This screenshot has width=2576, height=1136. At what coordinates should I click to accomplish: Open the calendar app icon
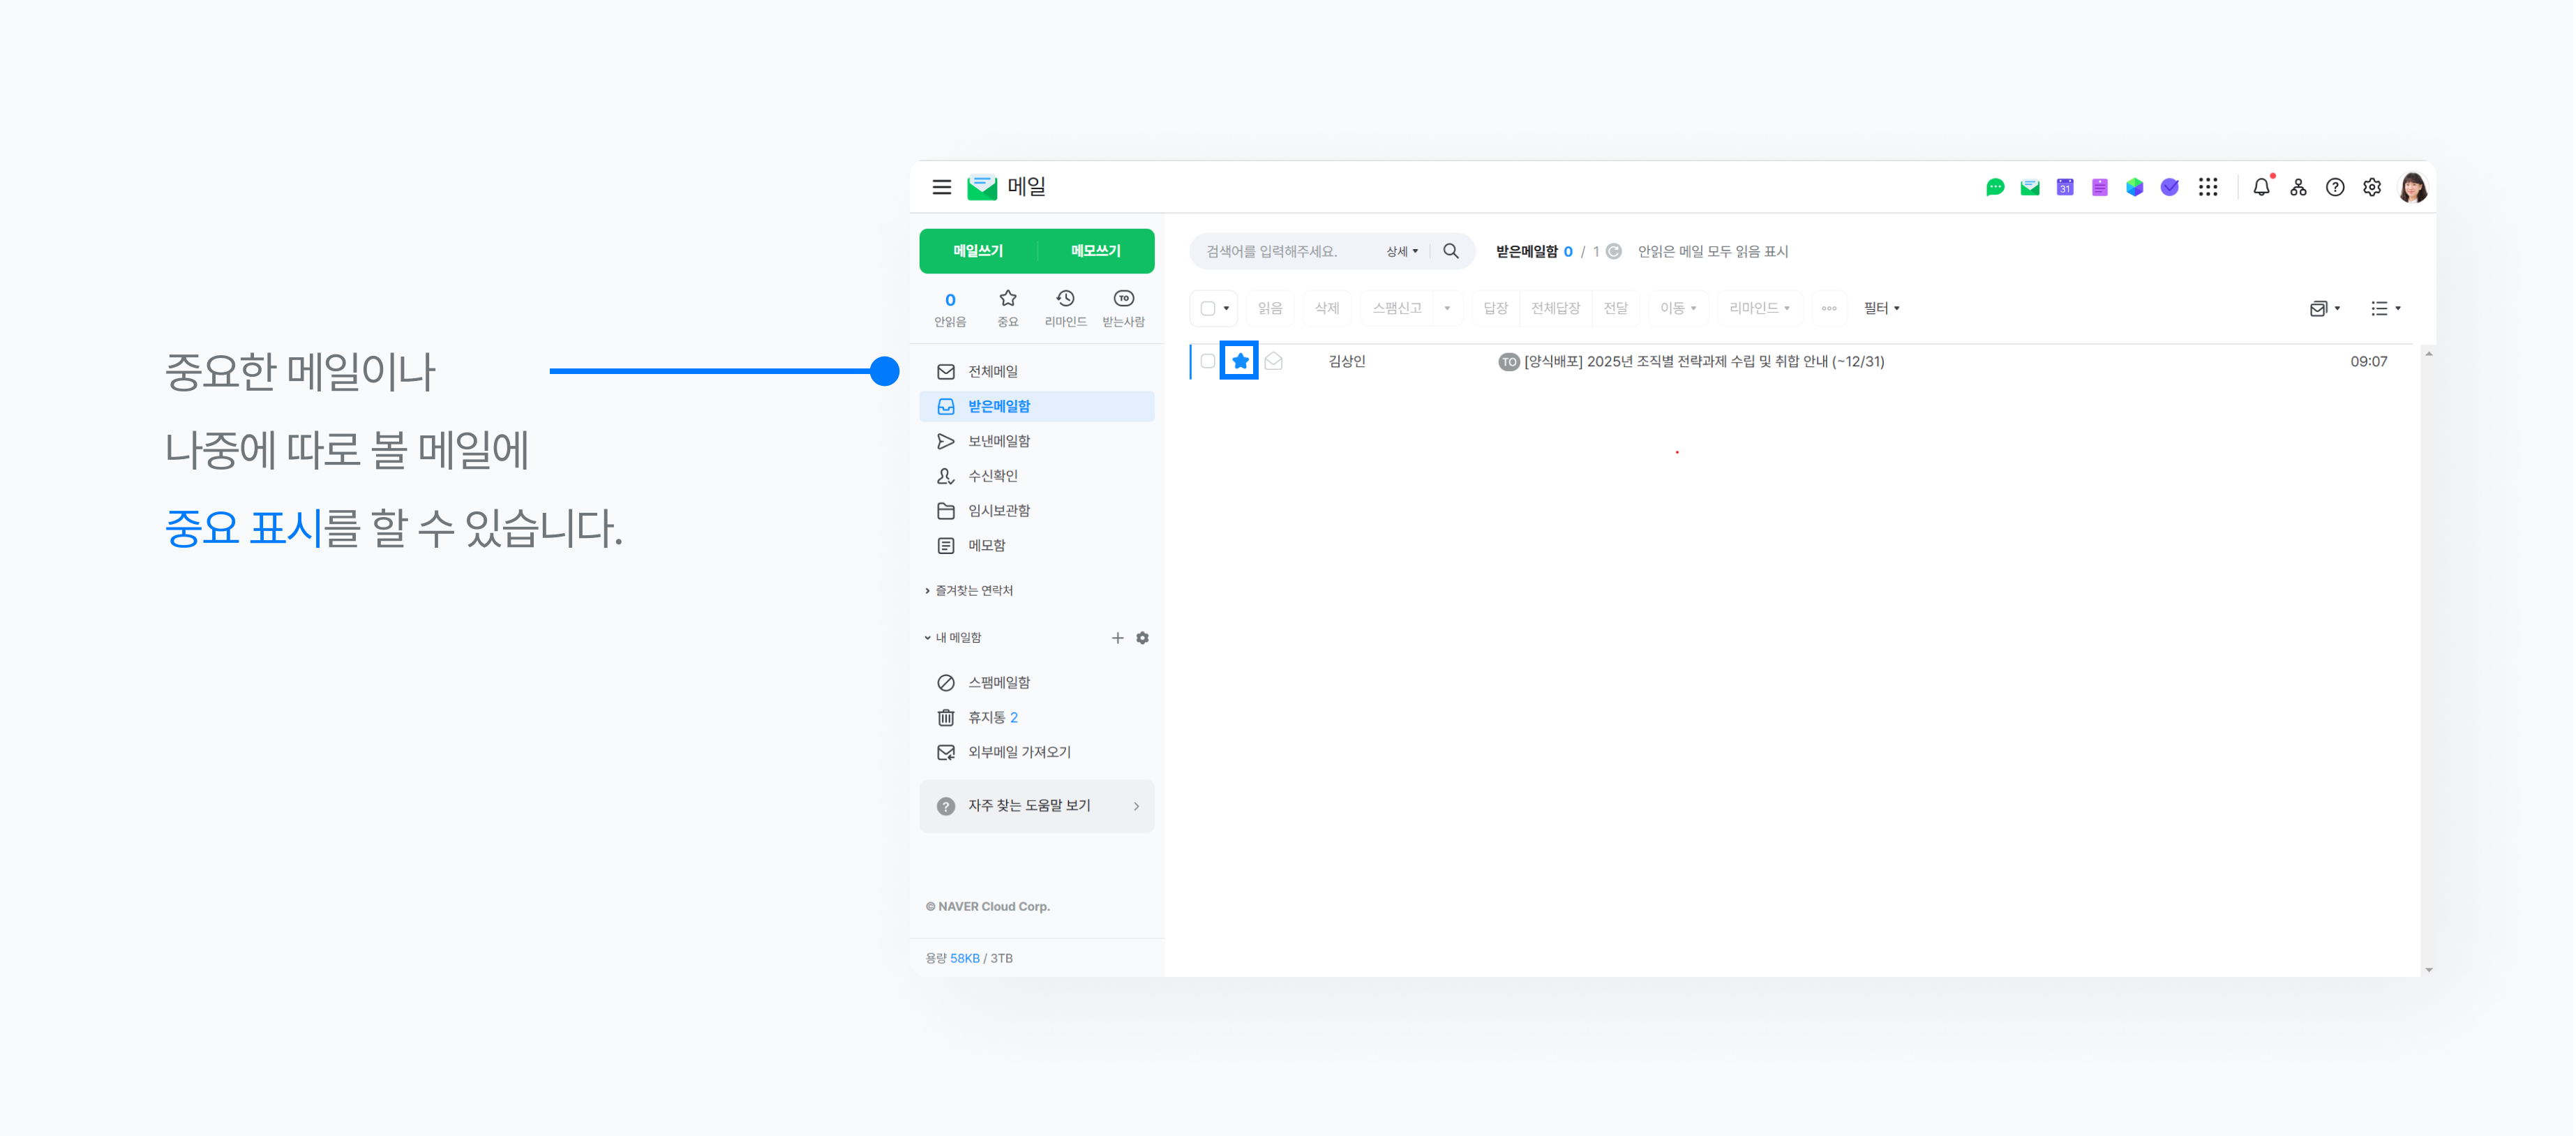[x=2065, y=187]
